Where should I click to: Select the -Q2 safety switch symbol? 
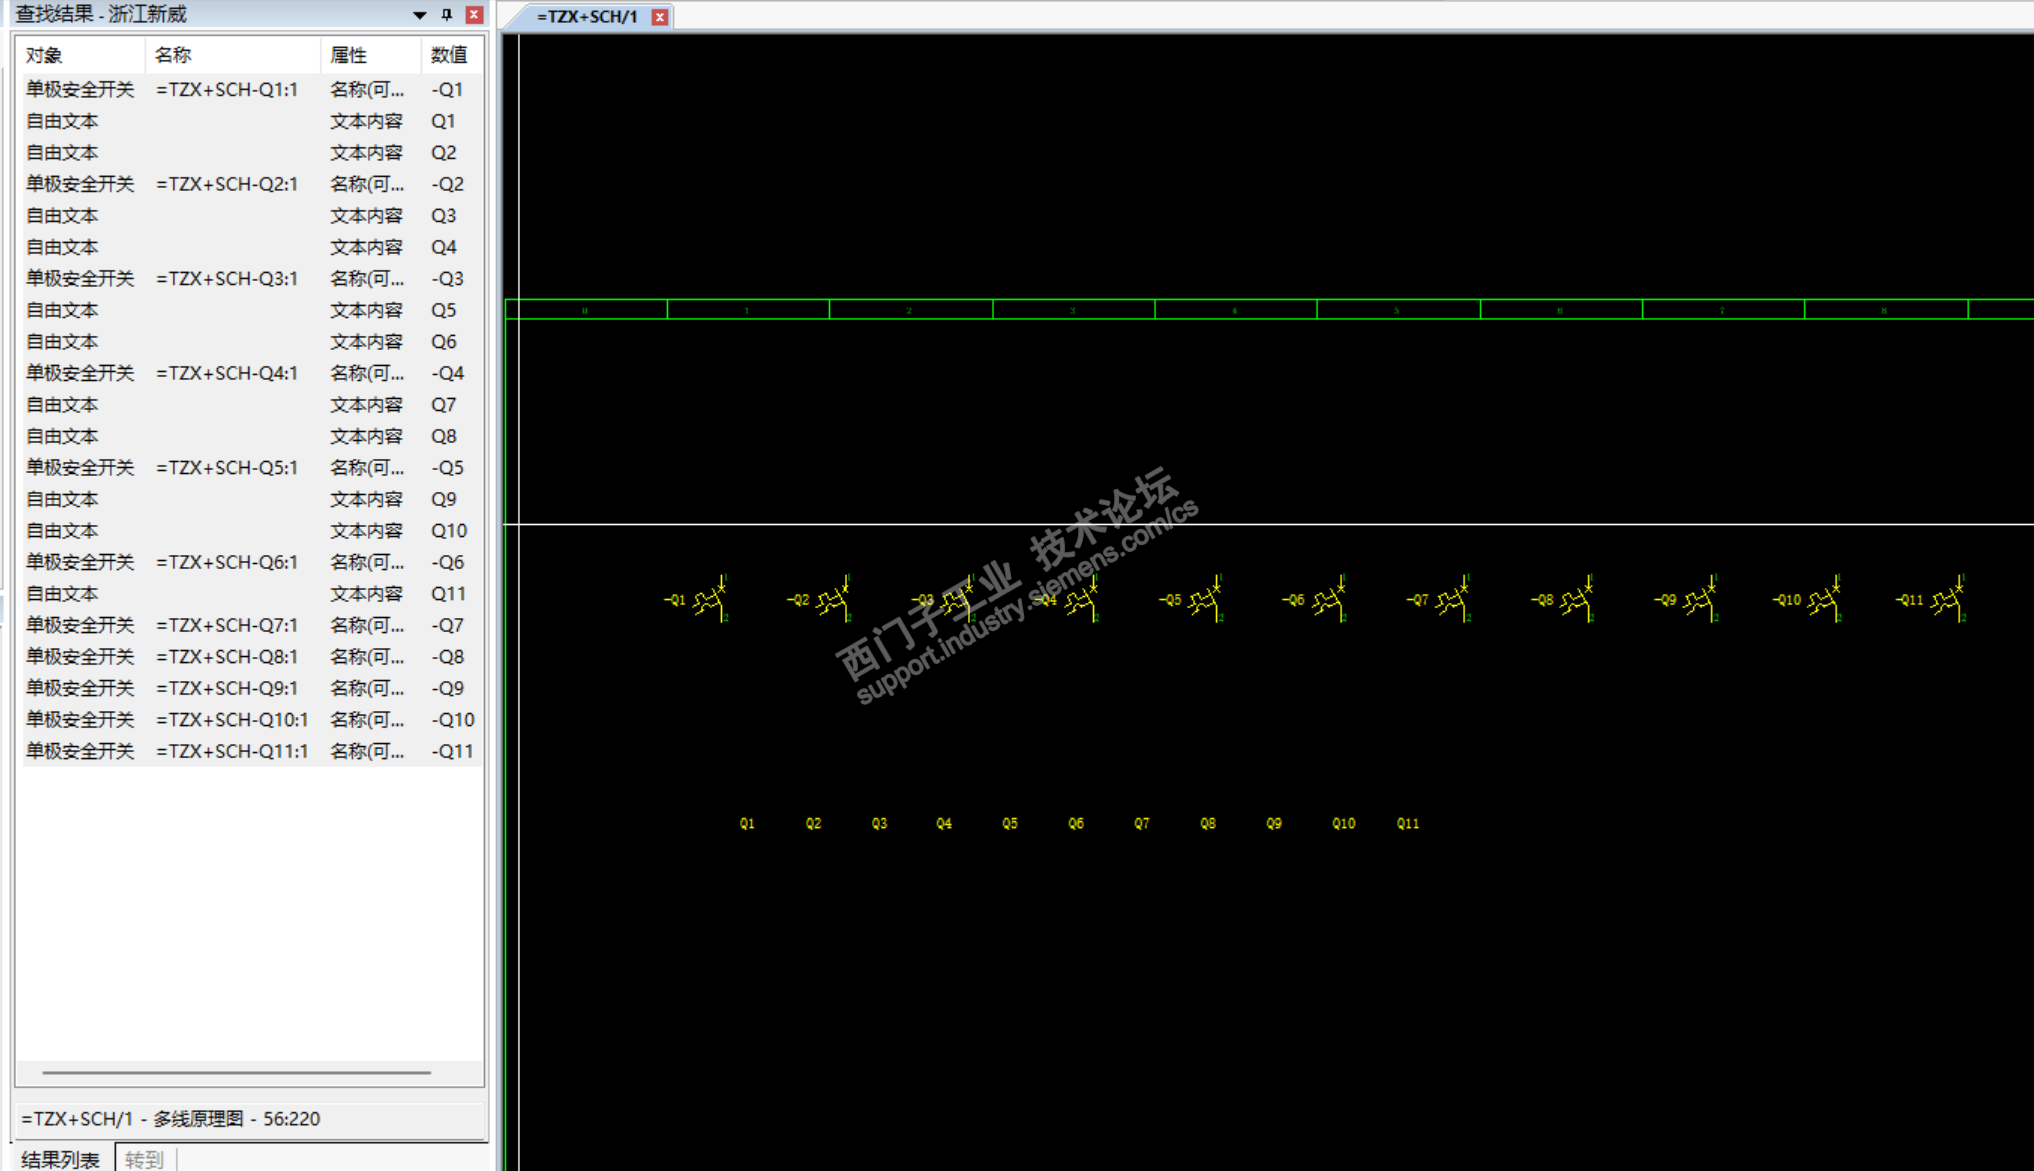833,600
